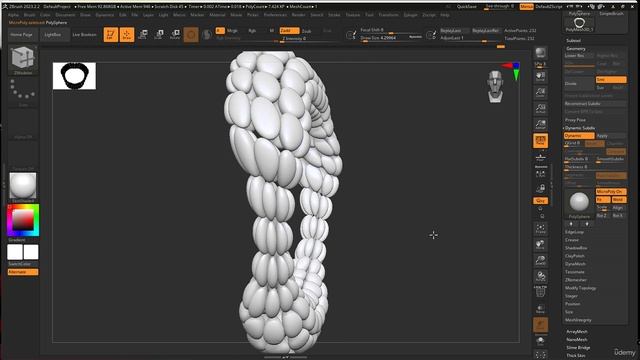Click the Focal Shift slider
640x360 pixels.
391,30
